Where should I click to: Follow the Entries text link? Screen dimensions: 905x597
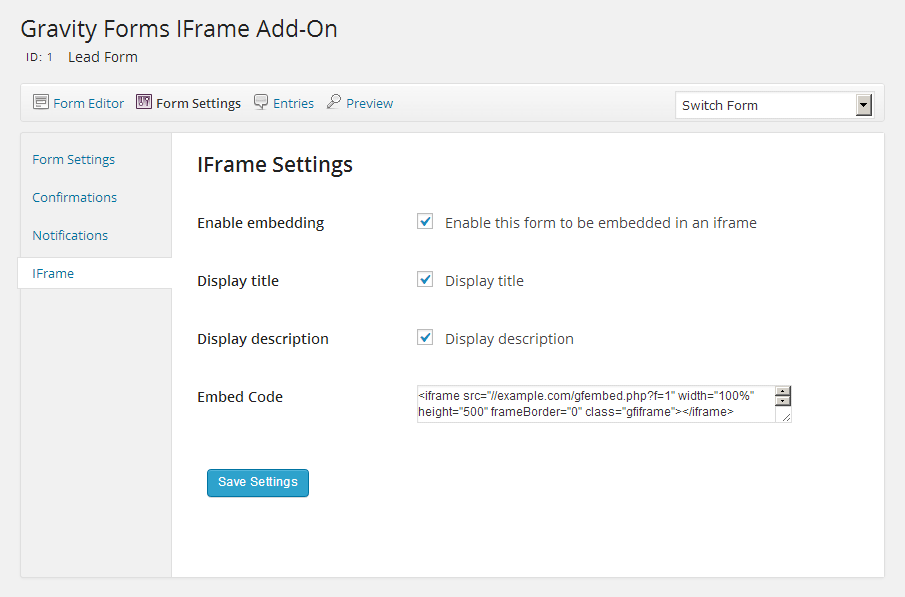pos(293,103)
